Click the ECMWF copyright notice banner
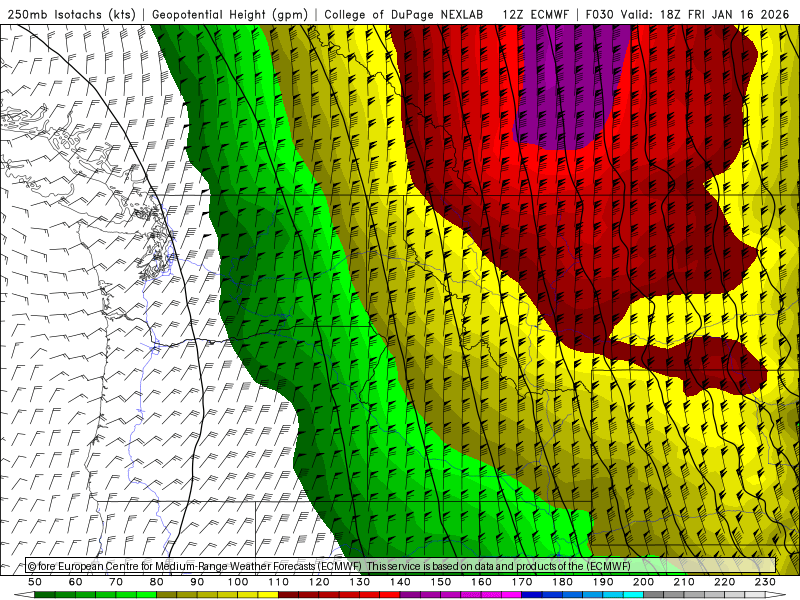This screenshot has width=800, height=600. pos(401,566)
